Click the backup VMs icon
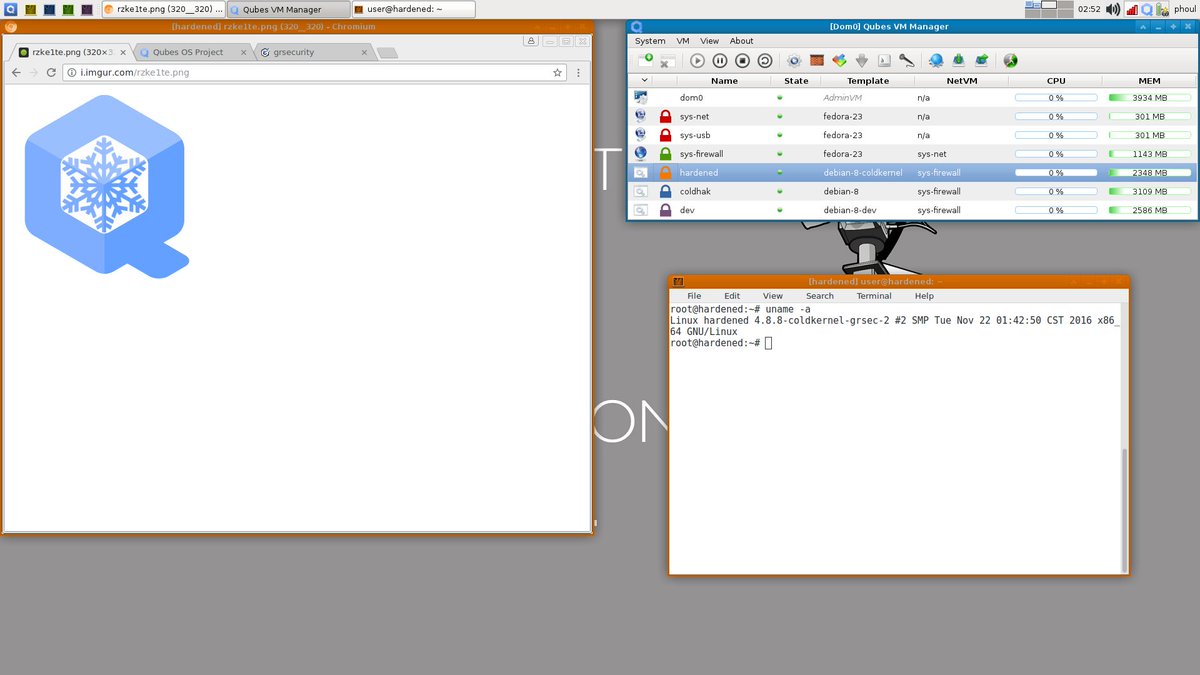1200x675 pixels. (x=959, y=61)
